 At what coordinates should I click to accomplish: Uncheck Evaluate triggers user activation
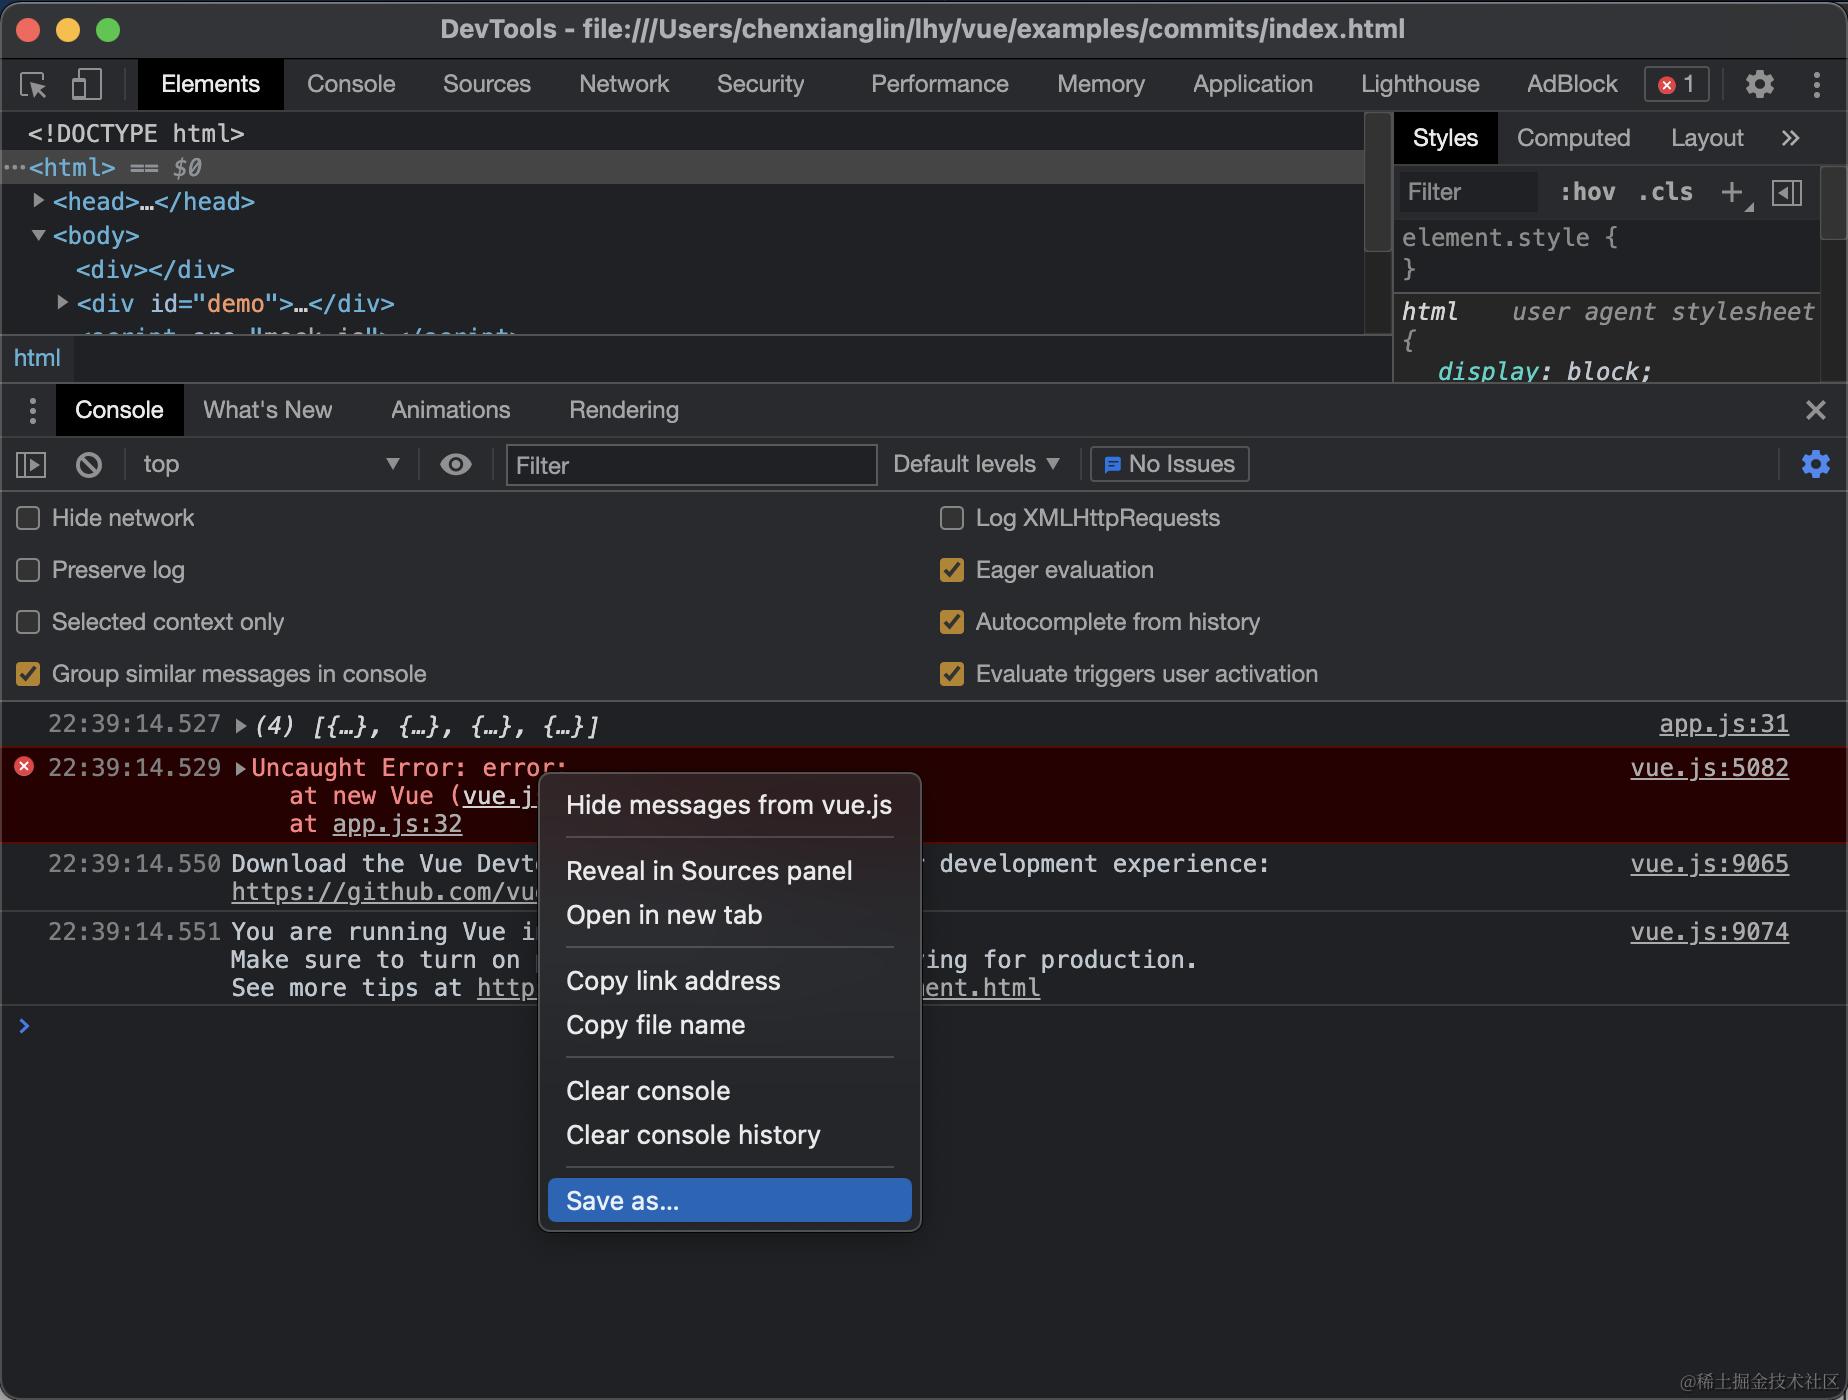(952, 674)
